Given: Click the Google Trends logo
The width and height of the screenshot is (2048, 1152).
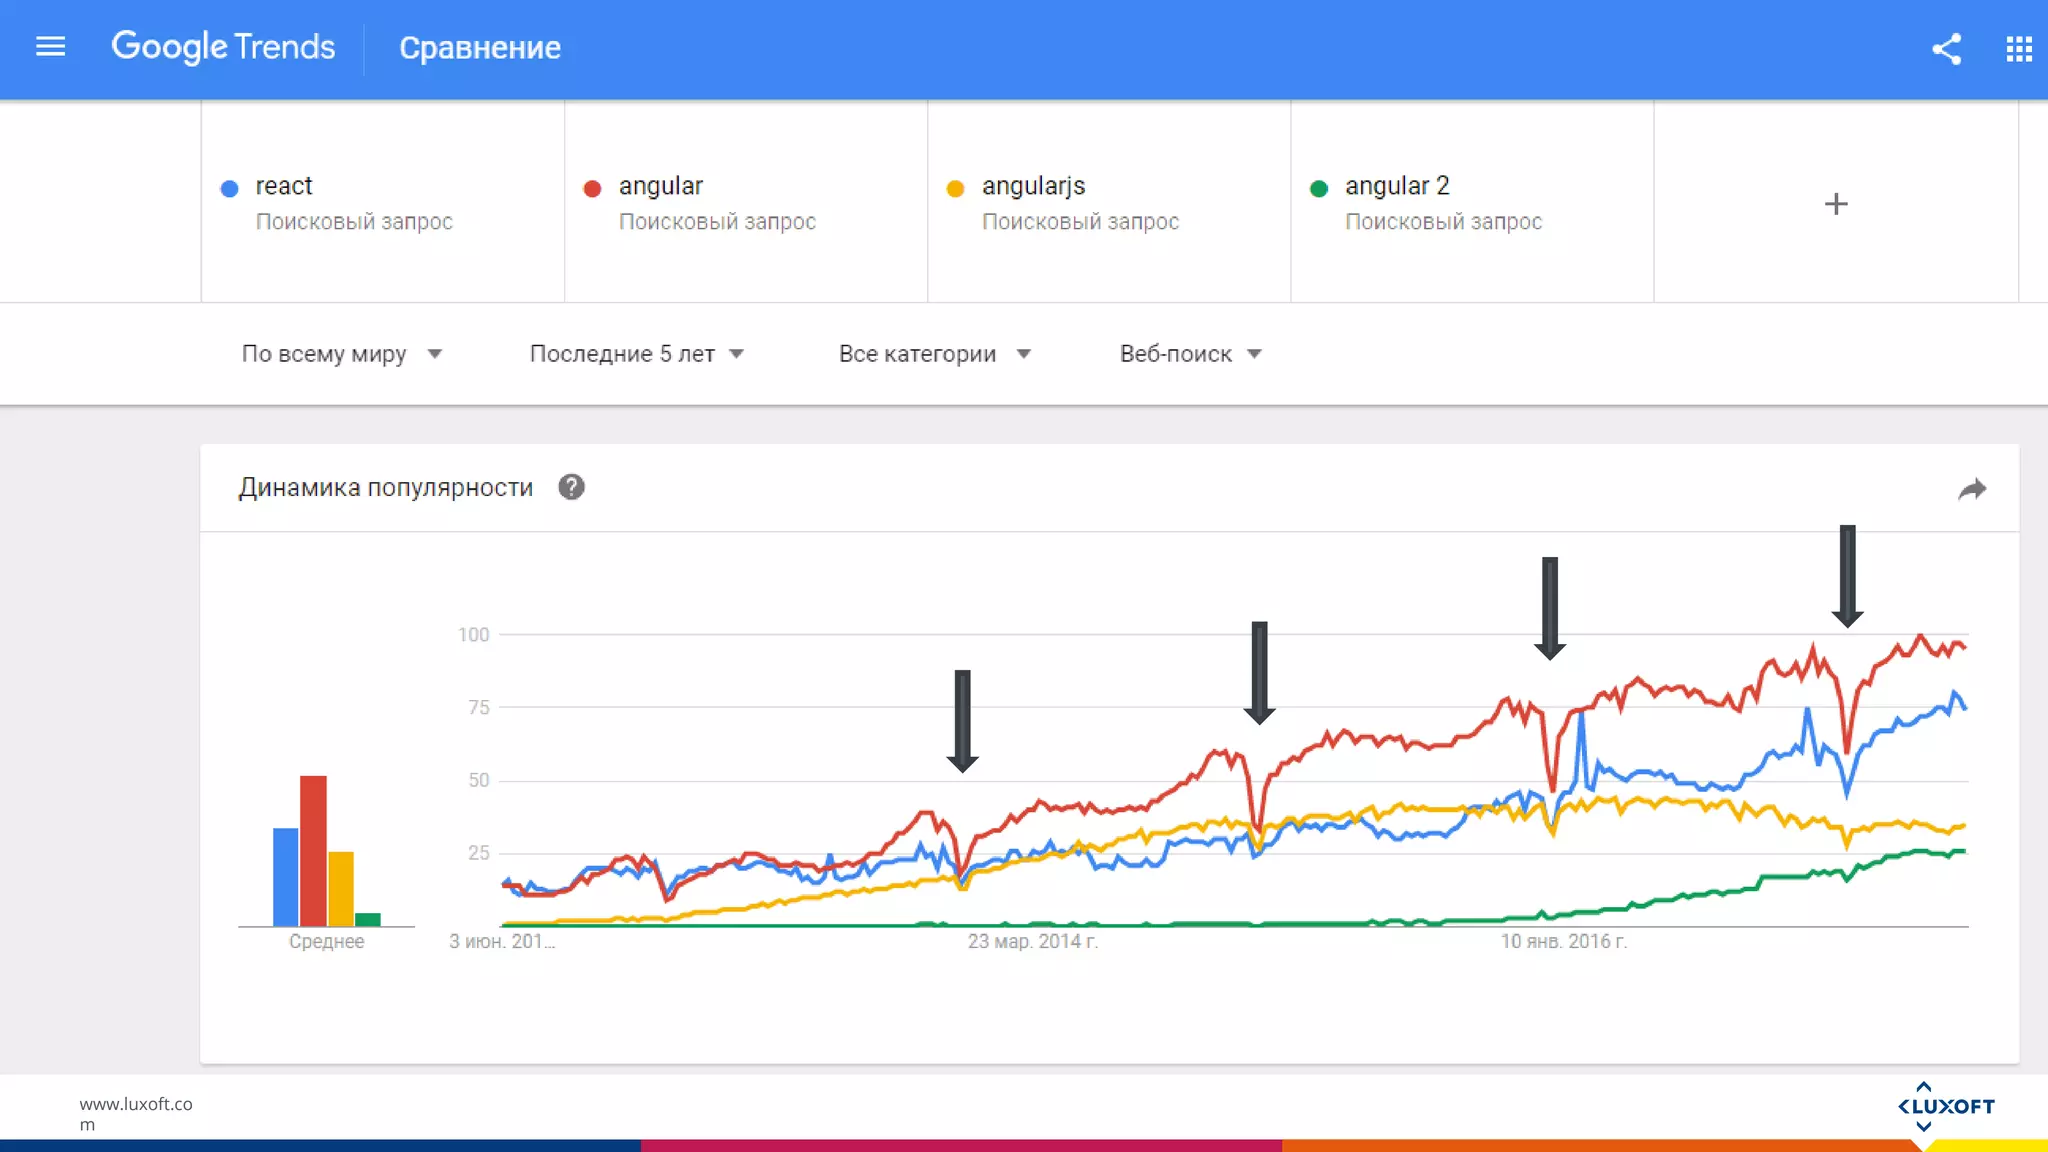Looking at the screenshot, I should click(x=223, y=47).
